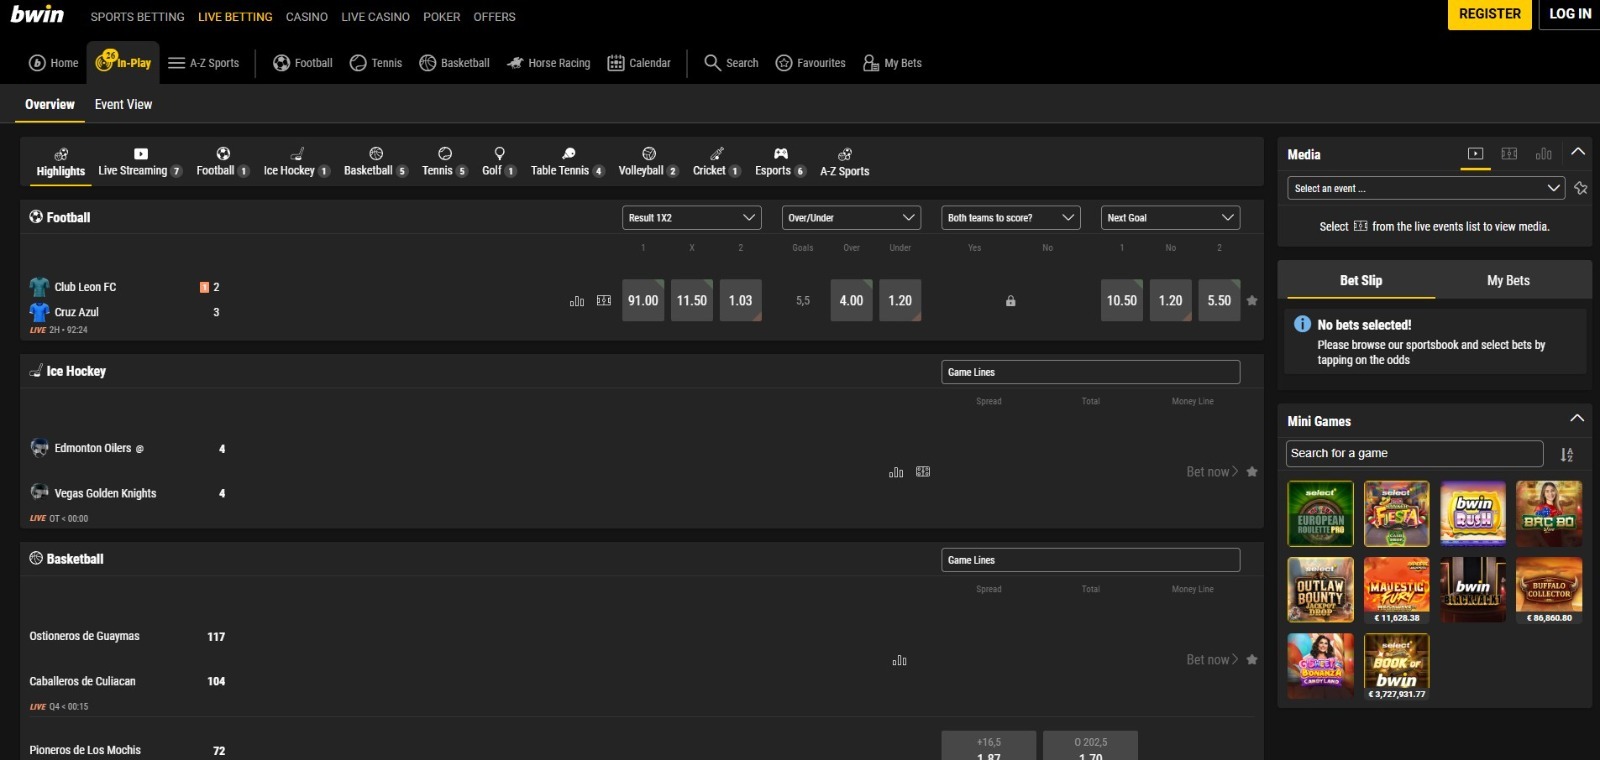Click the Mini Games sort icon
This screenshot has width=1600, height=760.
coord(1567,455)
